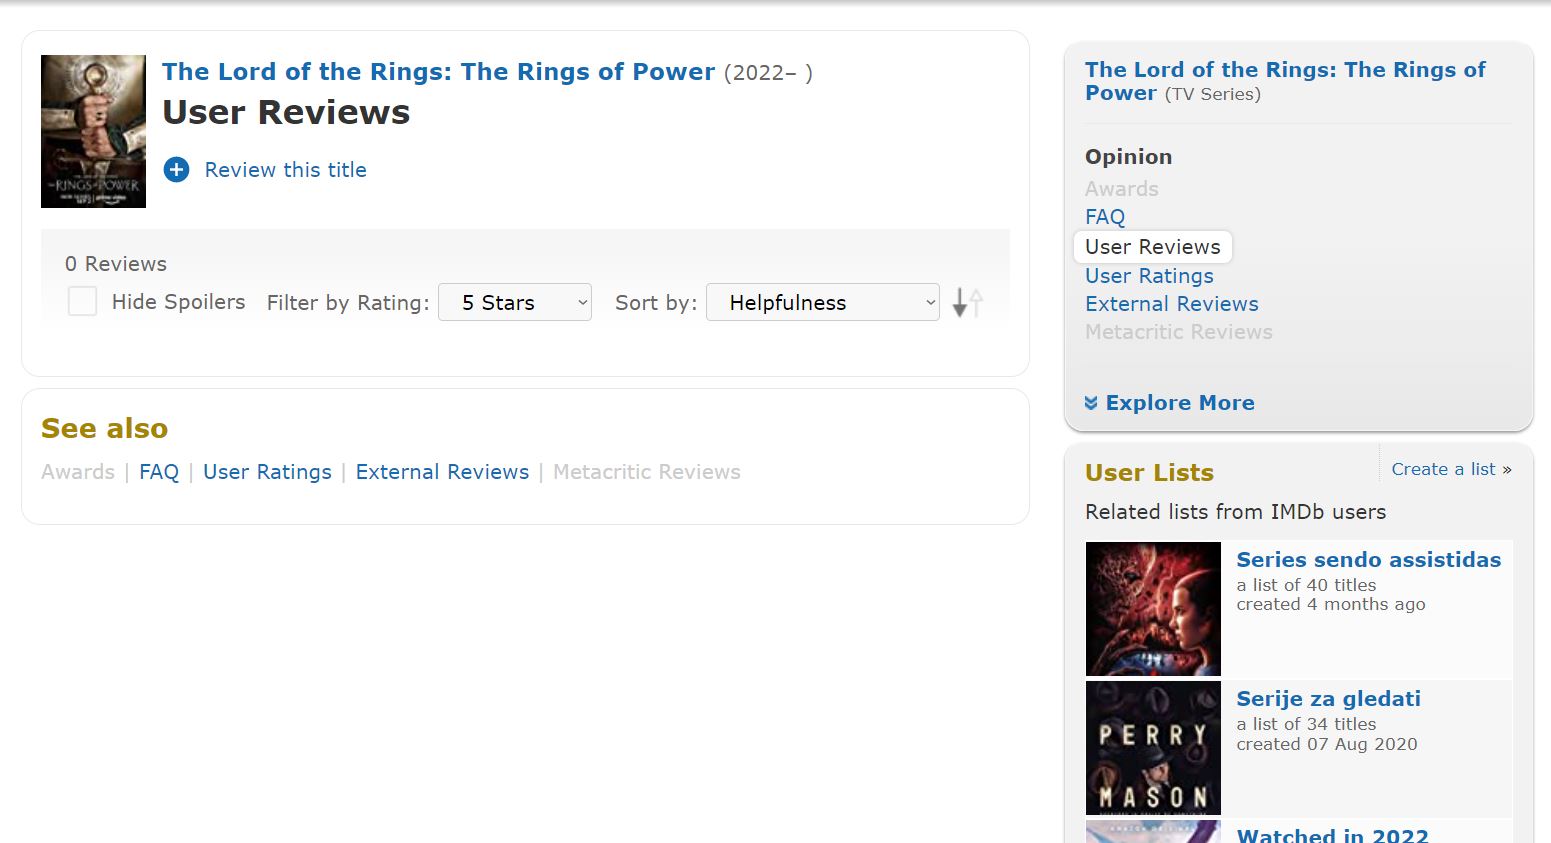Image resolution: width=1551 pixels, height=843 pixels.
Task: Open FAQ in the sidebar
Action: point(1105,217)
